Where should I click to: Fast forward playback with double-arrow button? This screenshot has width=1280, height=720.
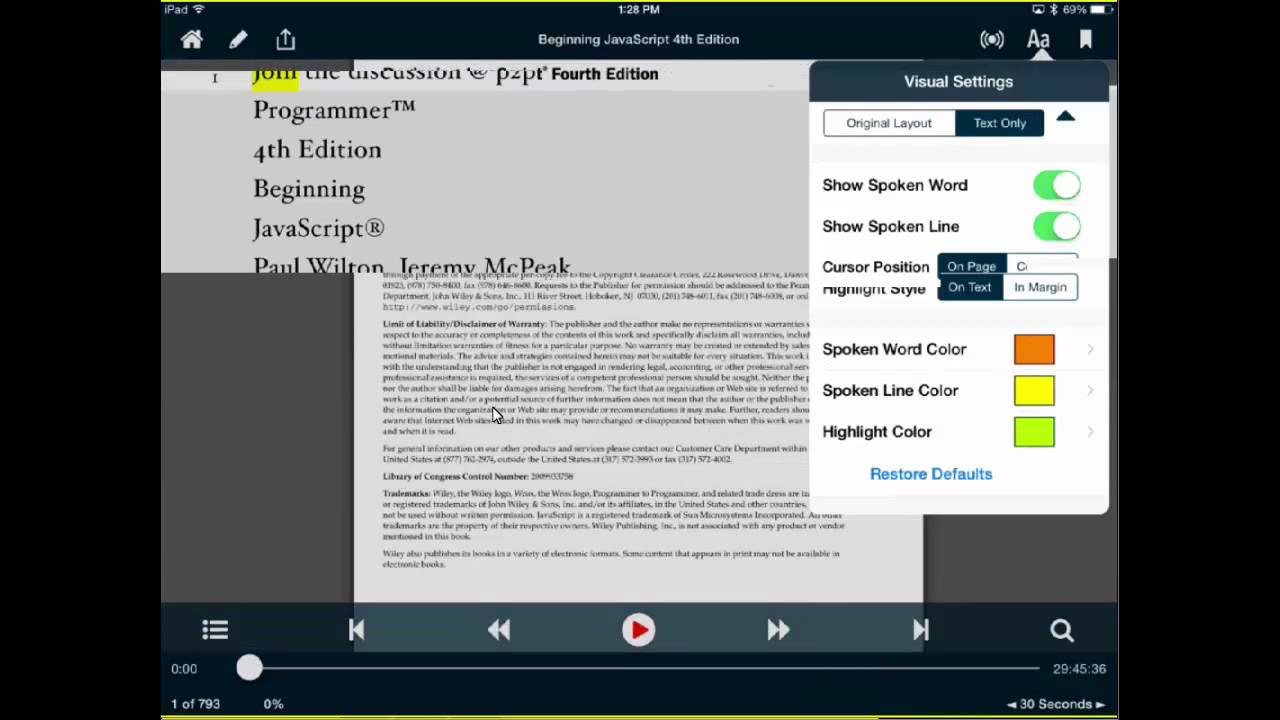pos(778,630)
